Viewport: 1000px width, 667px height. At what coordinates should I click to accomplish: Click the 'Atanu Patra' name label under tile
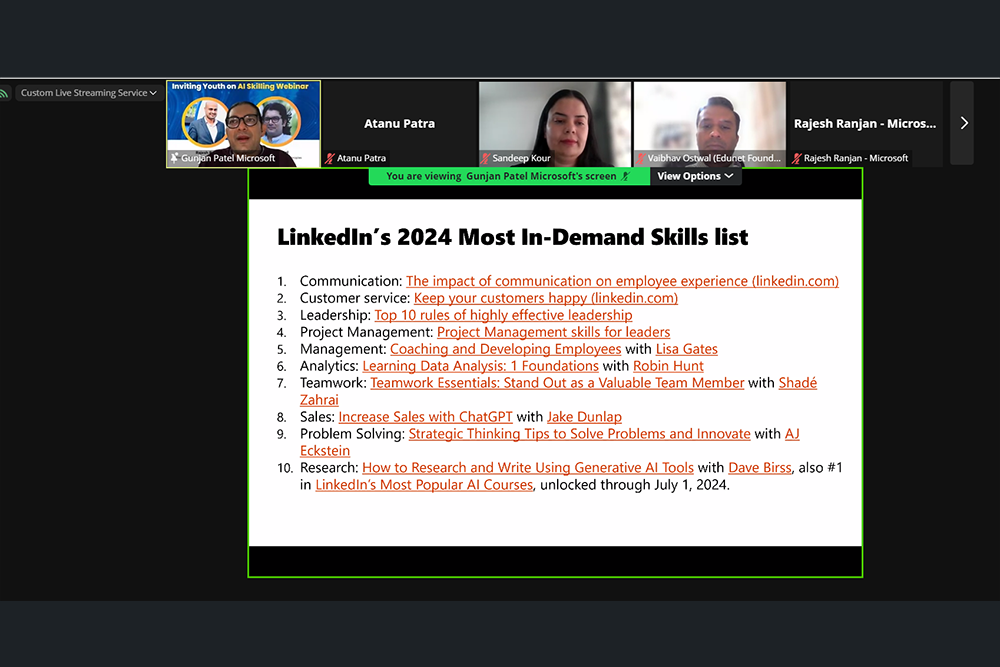(x=362, y=158)
